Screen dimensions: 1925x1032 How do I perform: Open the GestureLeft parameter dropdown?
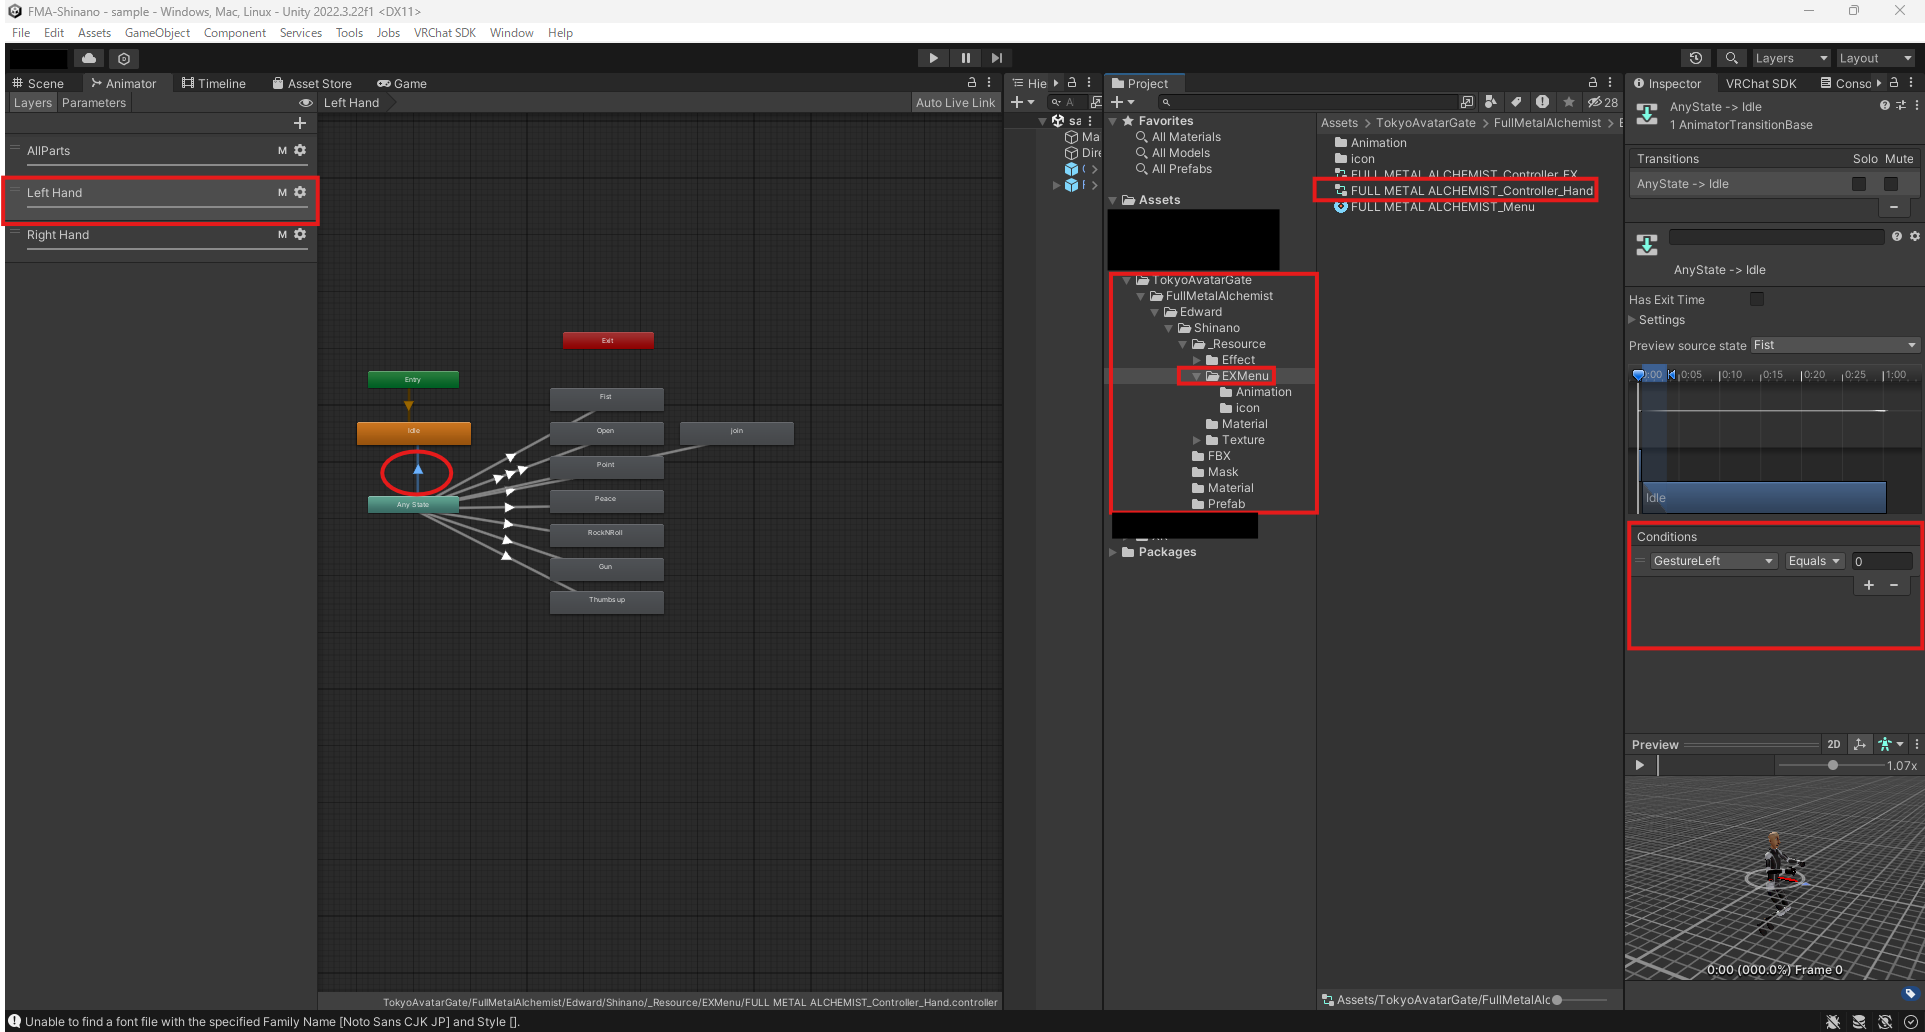click(x=1711, y=561)
